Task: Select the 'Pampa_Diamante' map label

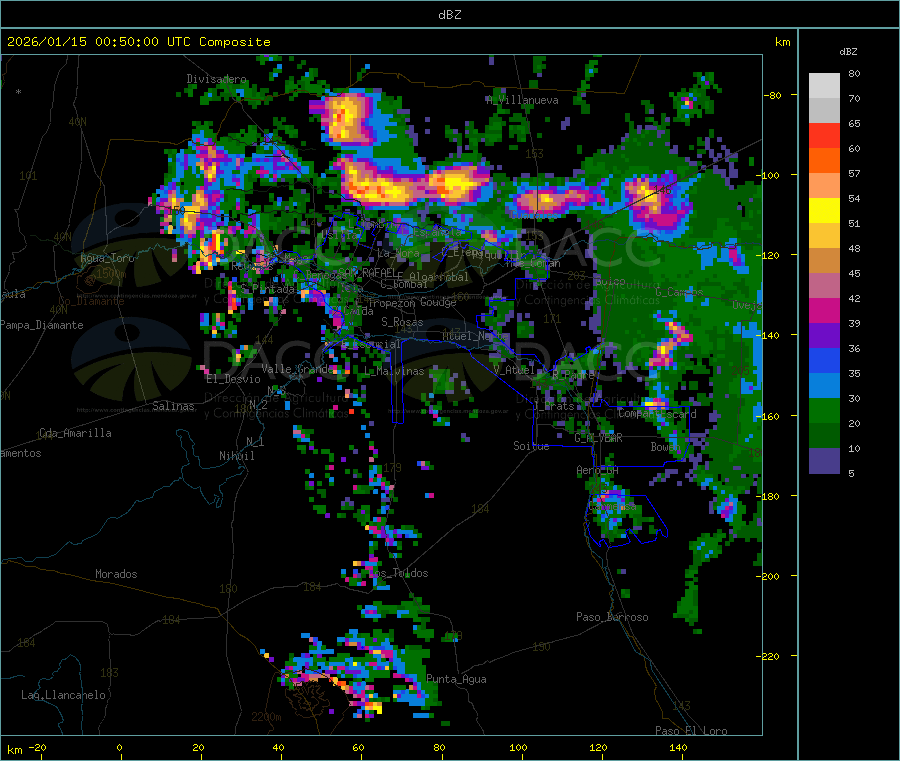Action: pos(42,325)
